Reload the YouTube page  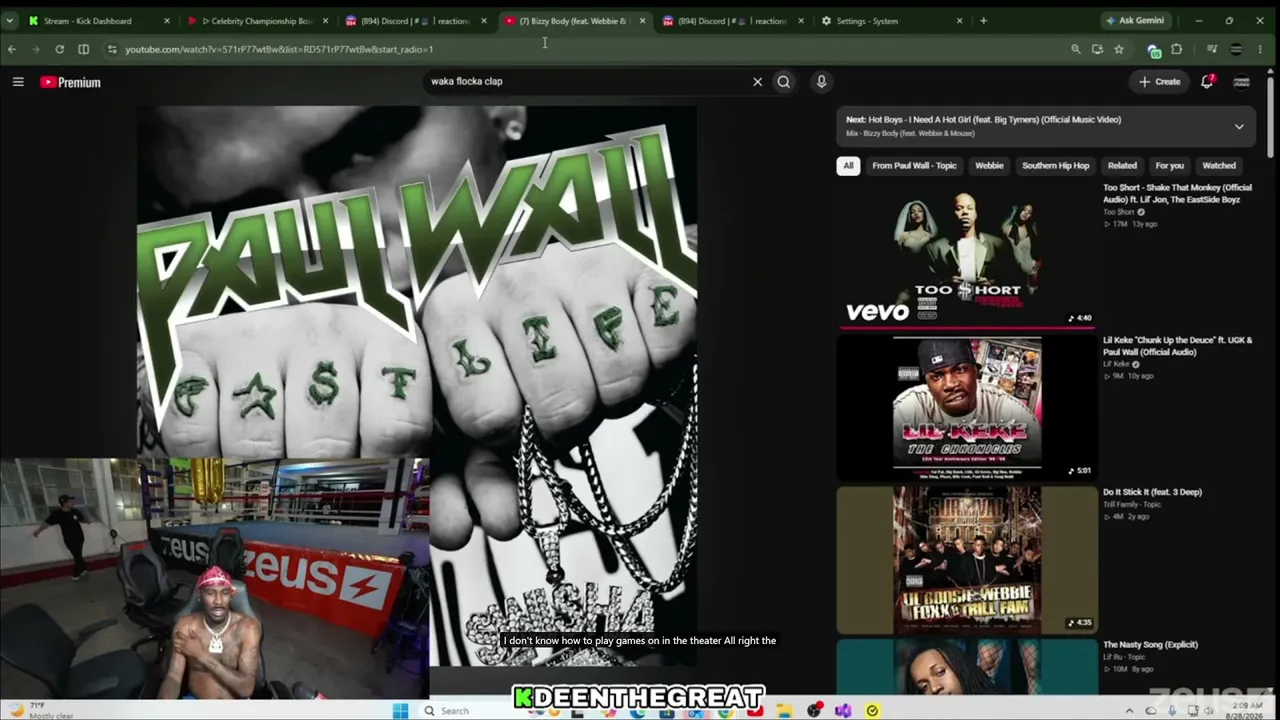60,49
